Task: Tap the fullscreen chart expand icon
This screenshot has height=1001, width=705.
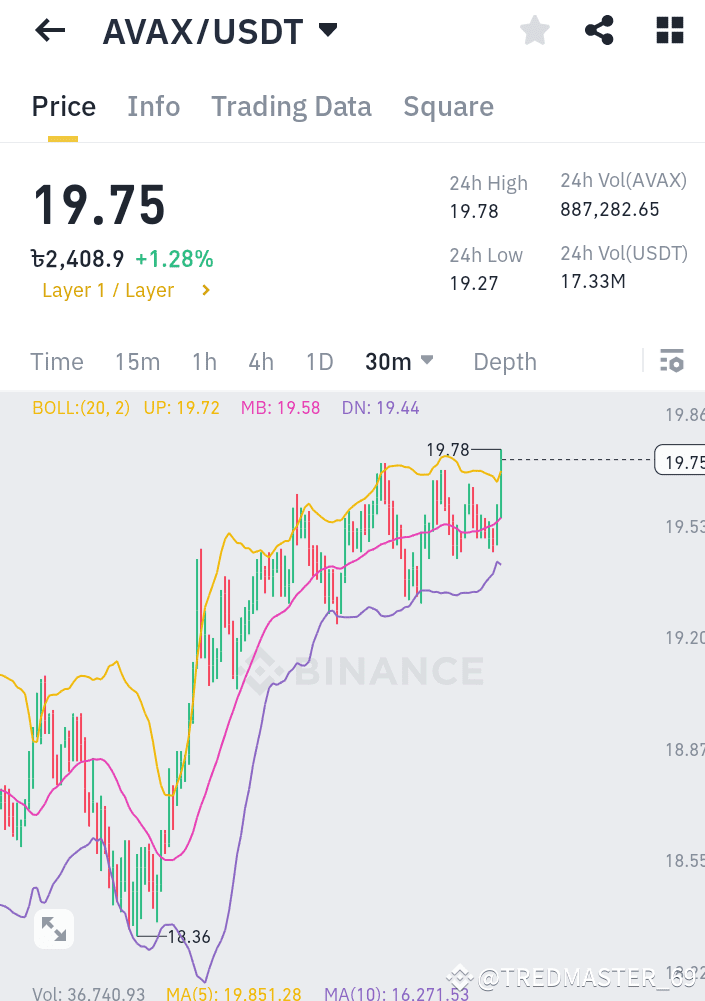Action: click(x=54, y=928)
